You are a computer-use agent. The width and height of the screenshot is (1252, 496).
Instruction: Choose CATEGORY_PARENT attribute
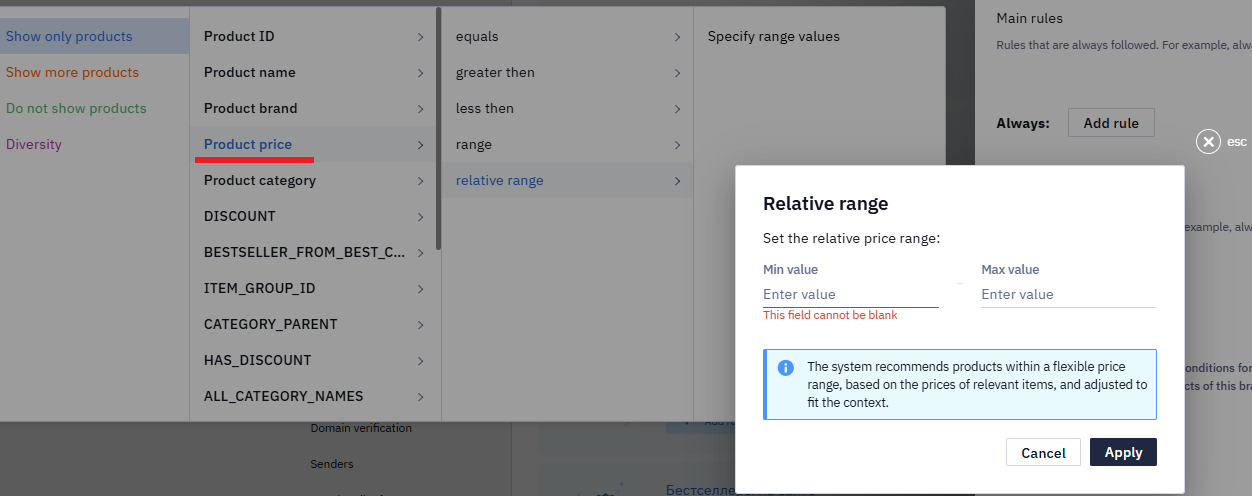313,324
